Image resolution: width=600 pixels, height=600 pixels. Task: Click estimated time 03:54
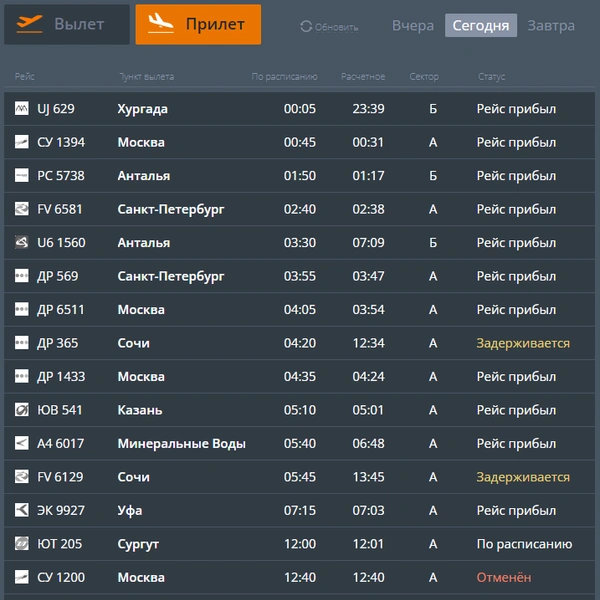pyautogui.click(x=368, y=310)
